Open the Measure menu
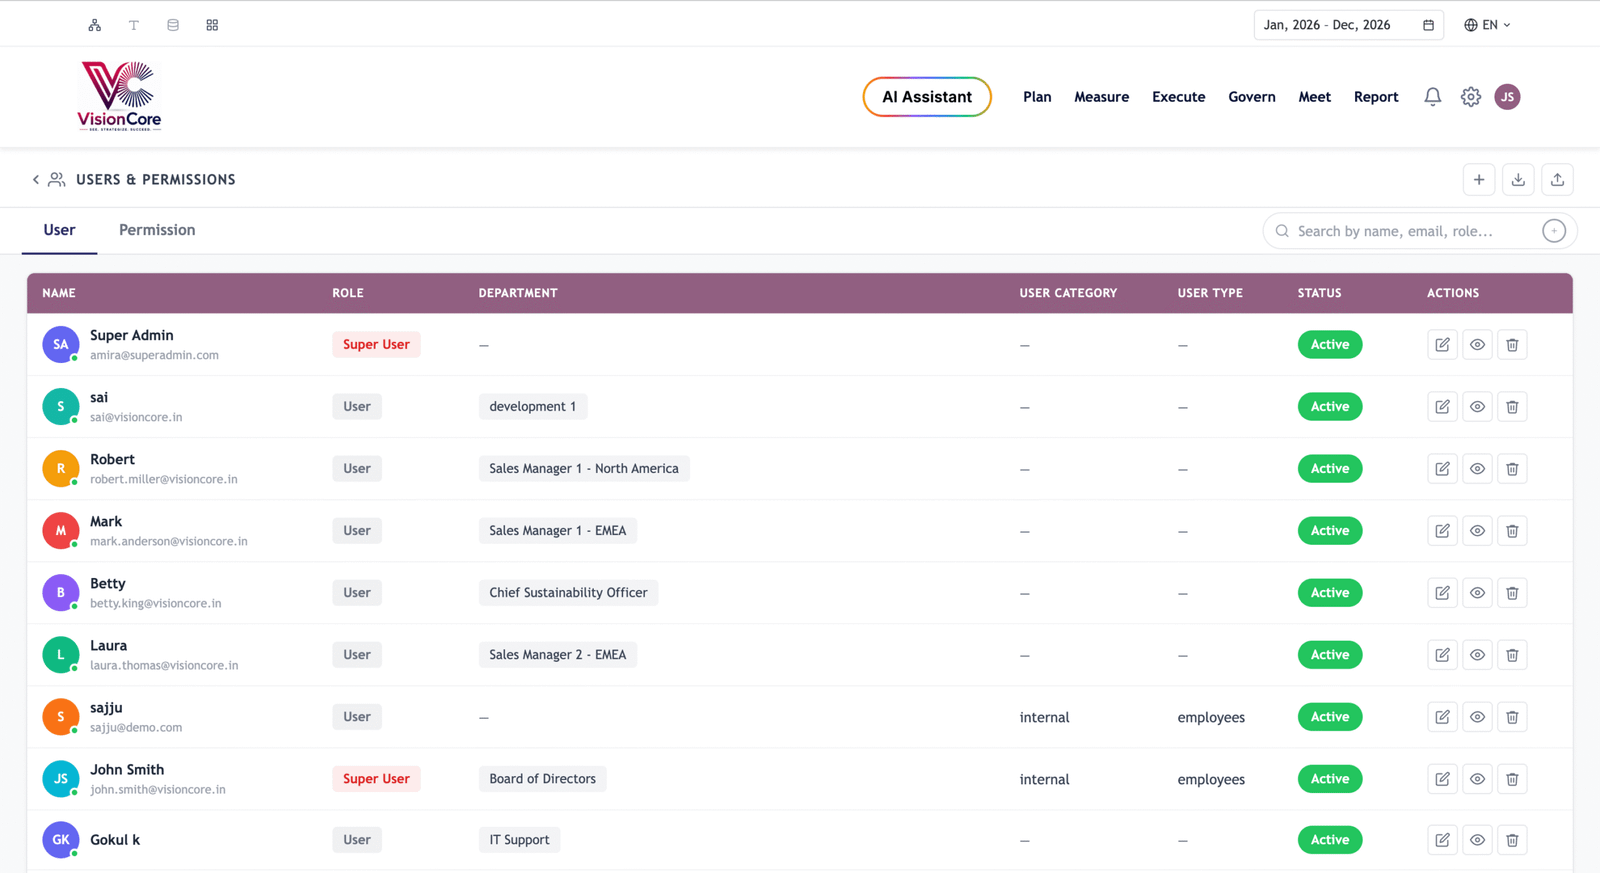The image size is (1600, 873). click(x=1101, y=97)
